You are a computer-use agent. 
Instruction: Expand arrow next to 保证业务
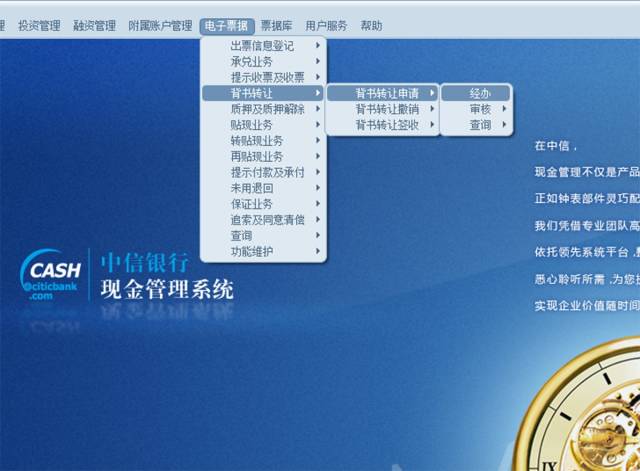(x=318, y=203)
